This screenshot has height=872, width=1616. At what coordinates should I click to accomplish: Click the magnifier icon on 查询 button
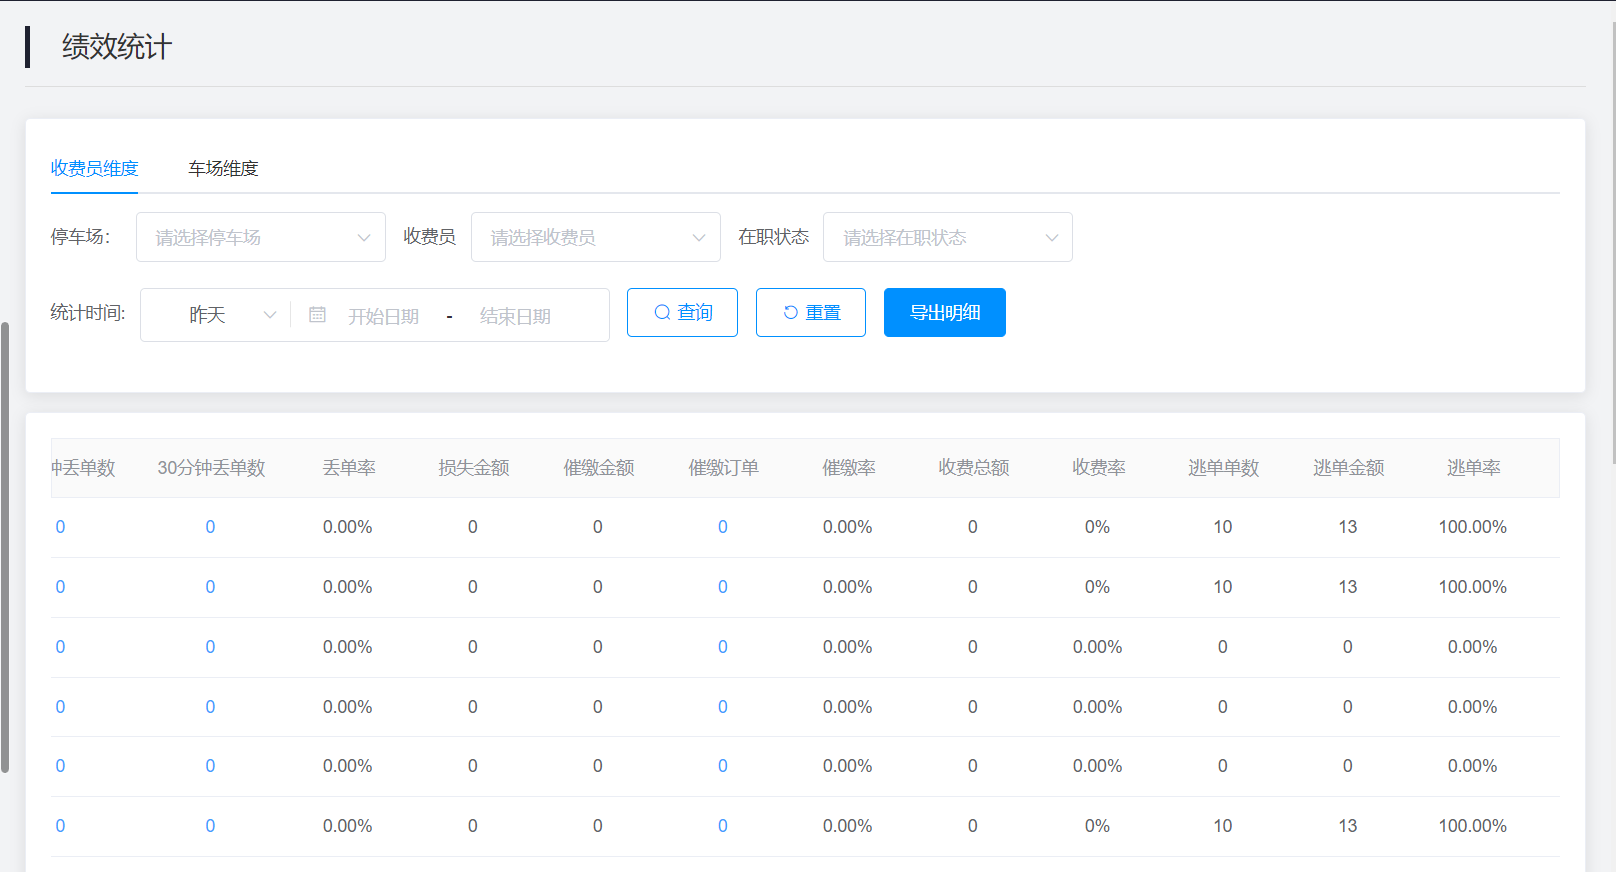point(662,313)
